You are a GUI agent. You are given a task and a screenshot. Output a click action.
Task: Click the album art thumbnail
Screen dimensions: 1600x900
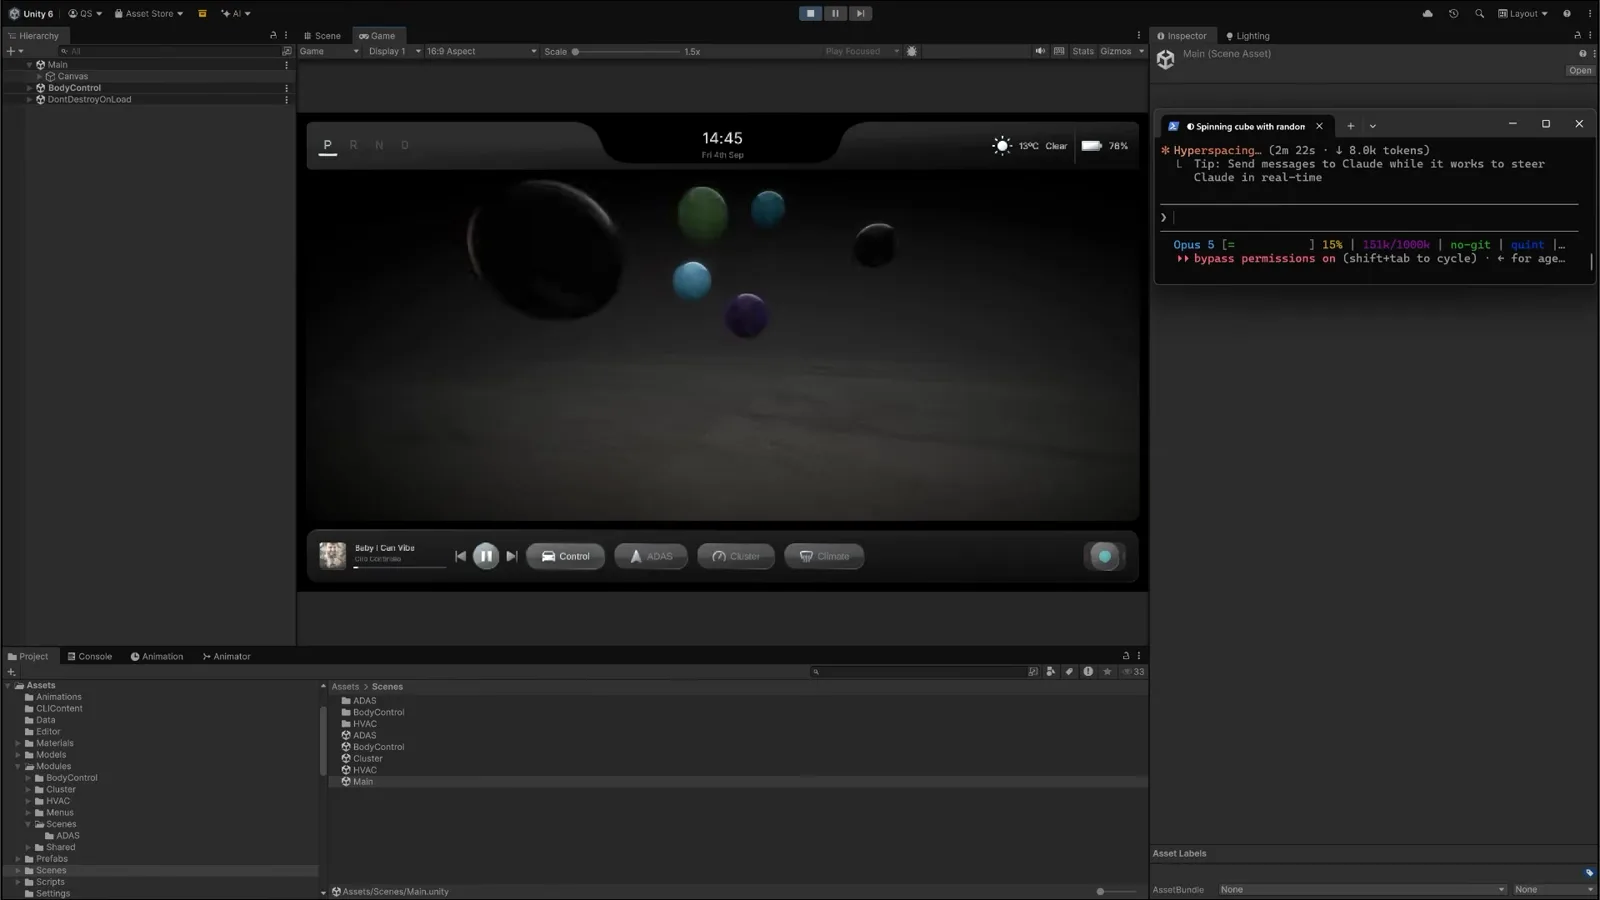pos(332,555)
